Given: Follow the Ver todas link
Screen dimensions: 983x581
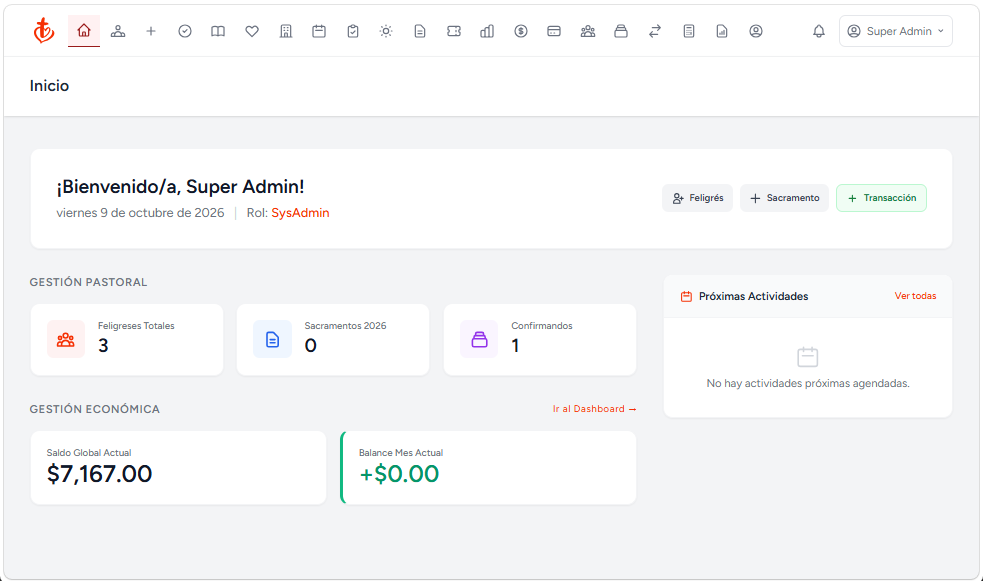Looking at the screenshot, I should tap(915, 296).
